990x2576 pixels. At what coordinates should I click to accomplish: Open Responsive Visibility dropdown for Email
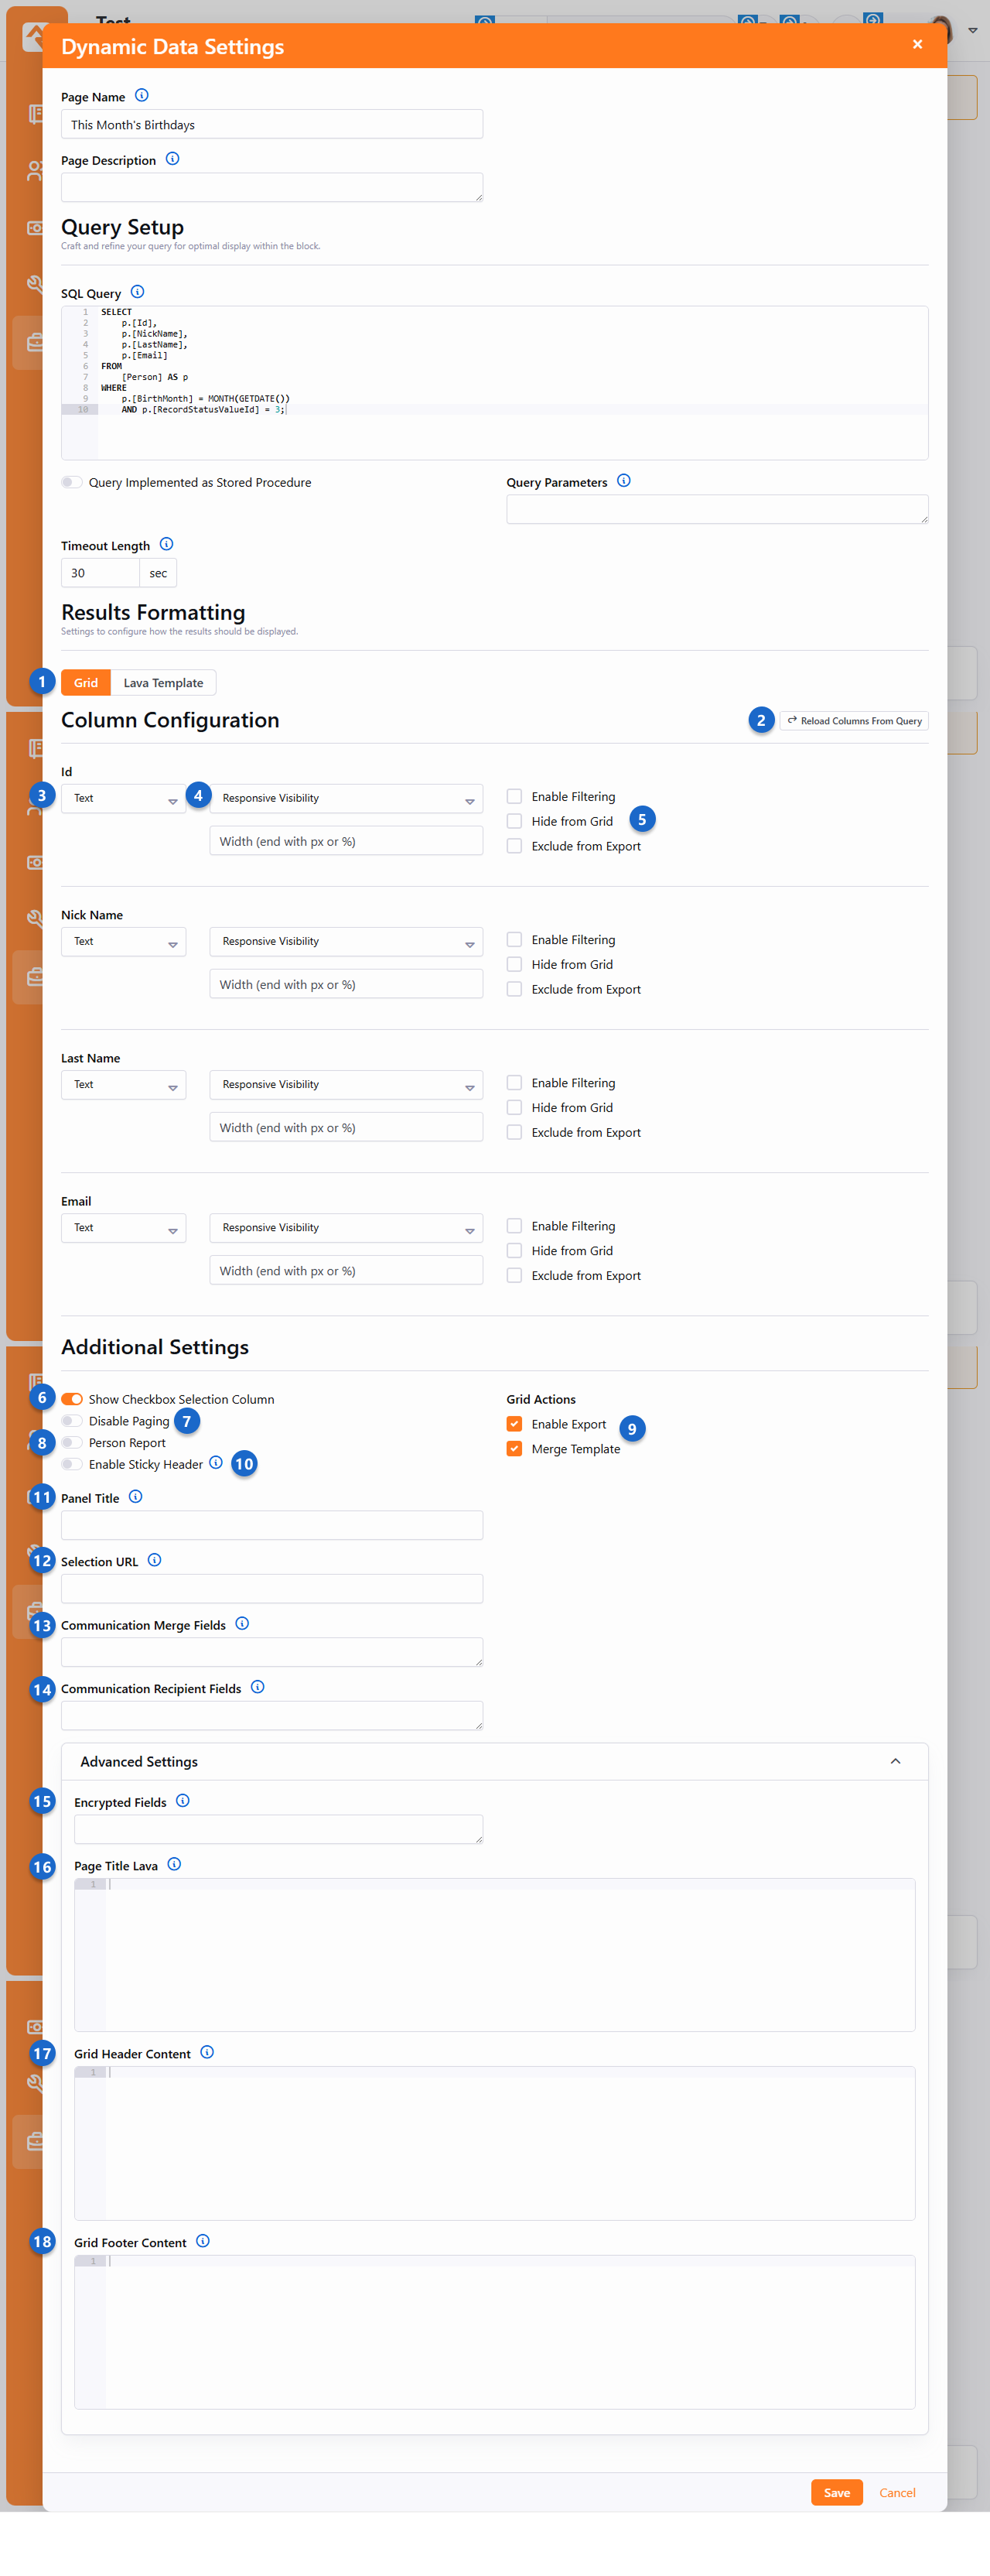pos(346,1228)
